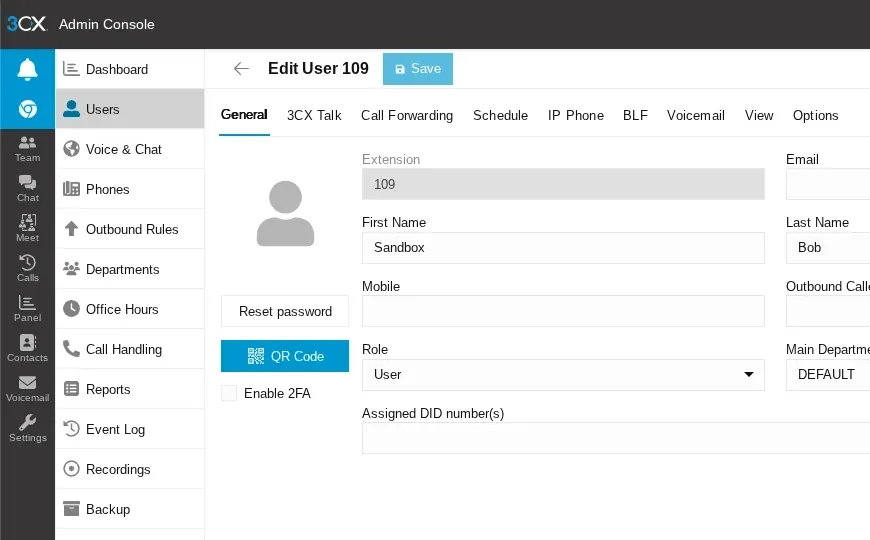Click the Email input field
Image resolution: width=870 pixels, height=540 pixels.
coord(828,184)
